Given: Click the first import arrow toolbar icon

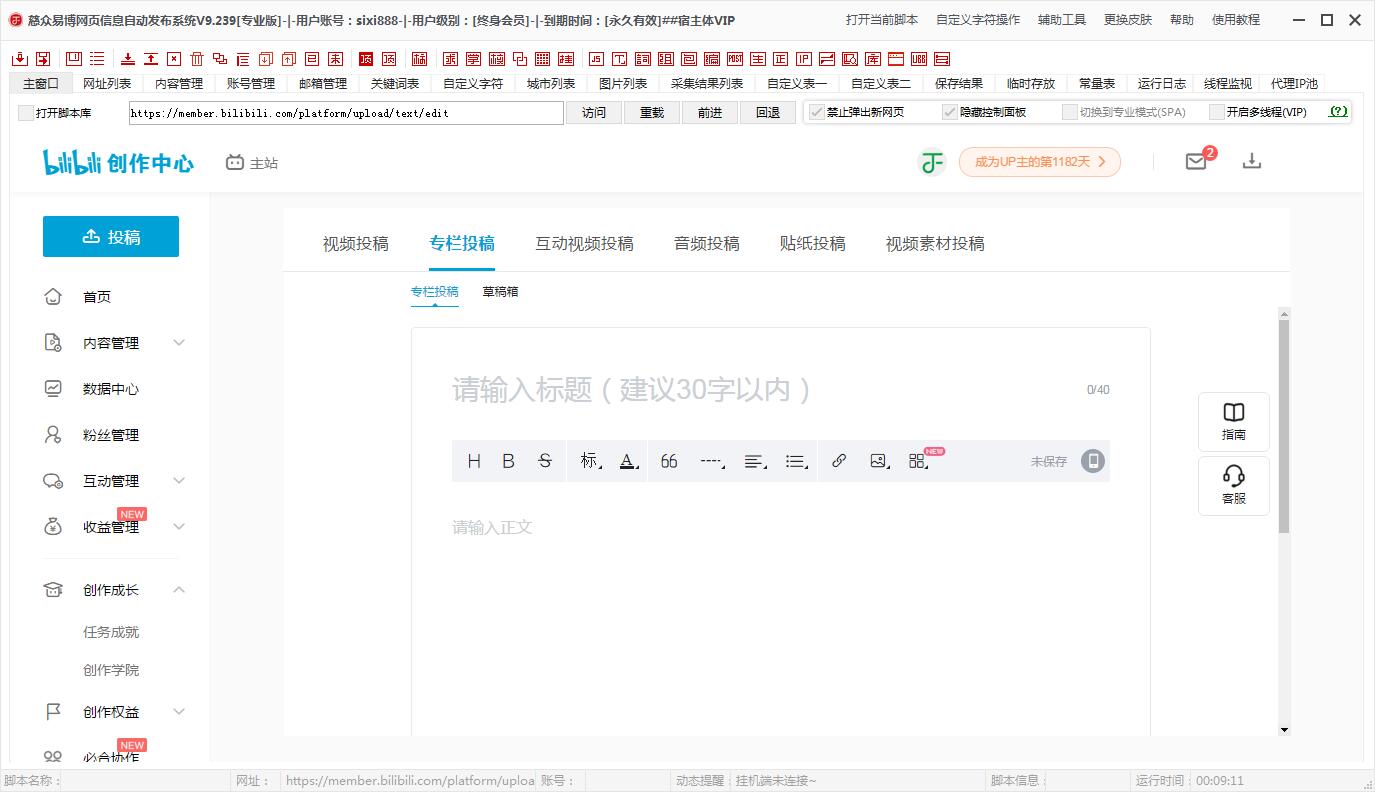Looking at the screenshot, I should click(x=20, y=59).
